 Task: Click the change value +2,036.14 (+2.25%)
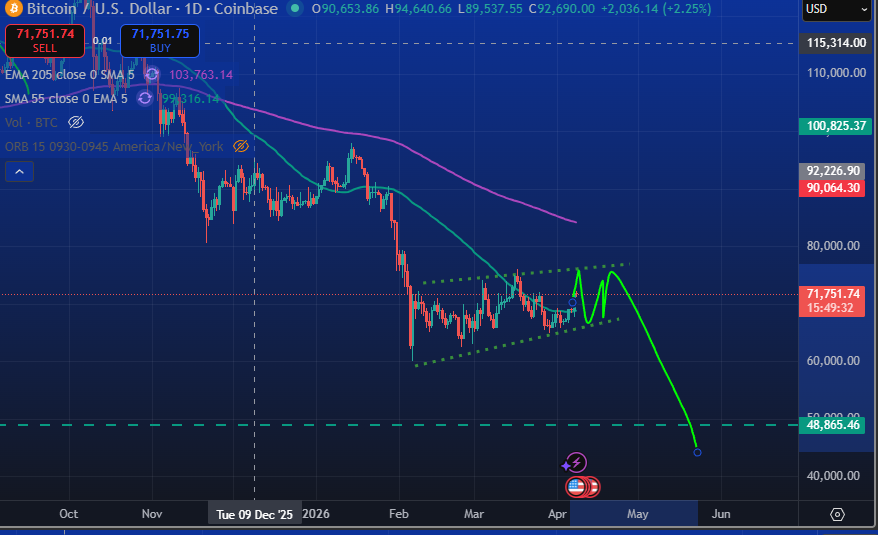pos(656,8)
